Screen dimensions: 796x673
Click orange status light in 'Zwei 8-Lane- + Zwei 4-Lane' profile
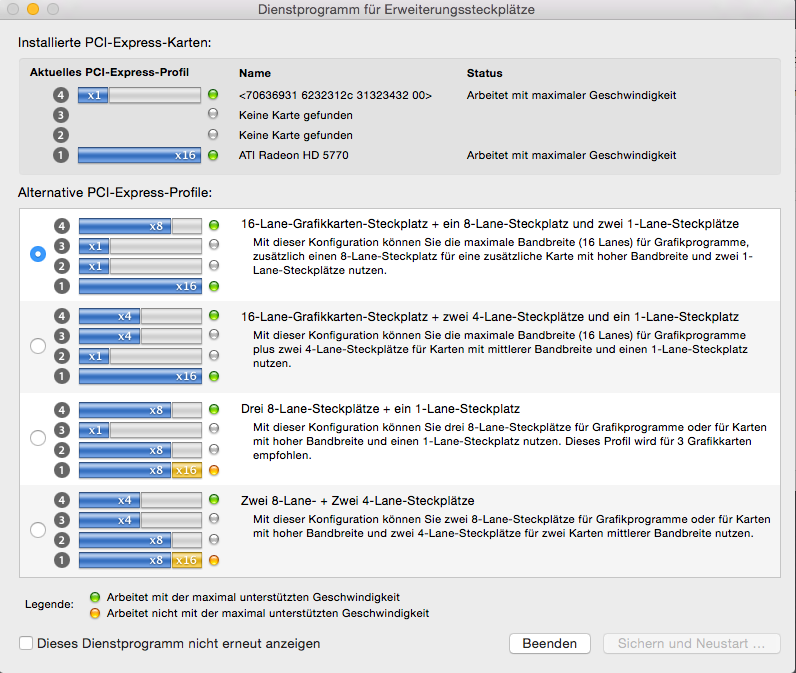(214, 560)
